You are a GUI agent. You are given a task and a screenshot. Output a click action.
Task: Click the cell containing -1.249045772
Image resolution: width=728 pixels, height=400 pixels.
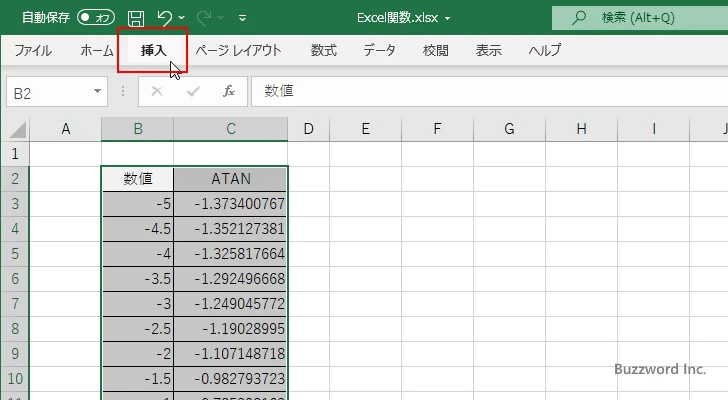pos(231,304)
